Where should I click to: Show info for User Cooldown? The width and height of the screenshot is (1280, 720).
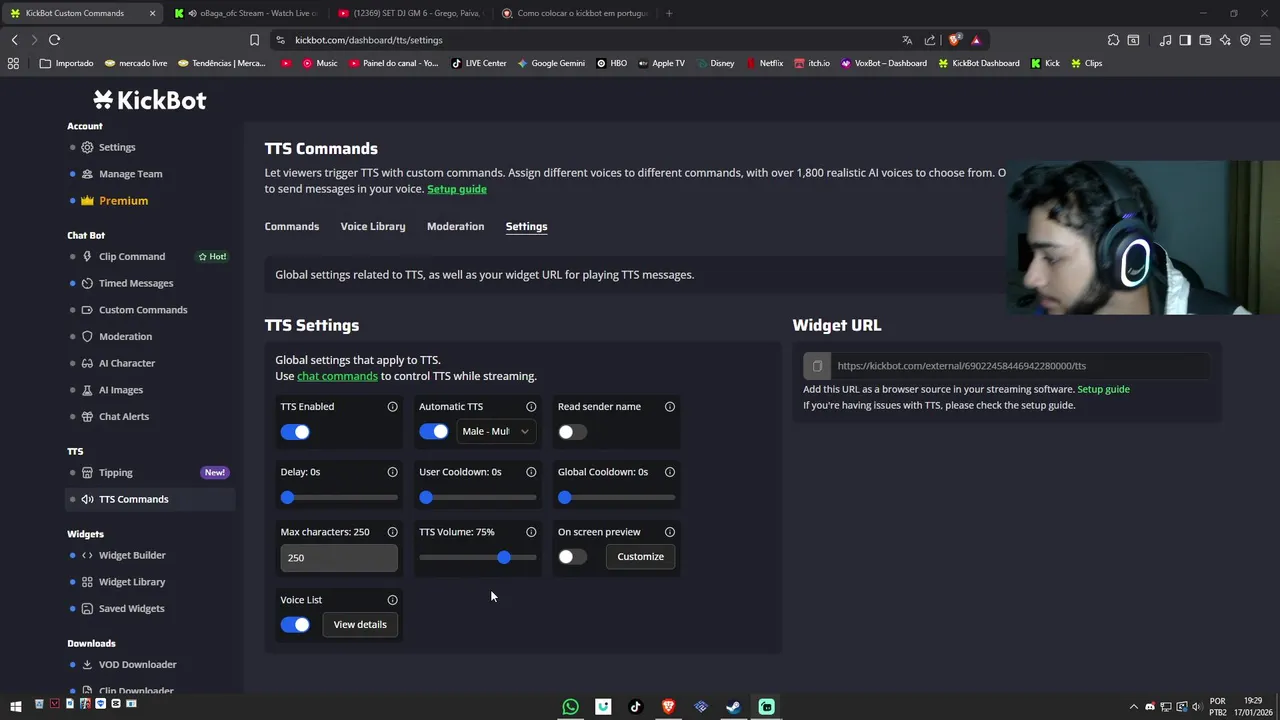click(x=531, y=472)
